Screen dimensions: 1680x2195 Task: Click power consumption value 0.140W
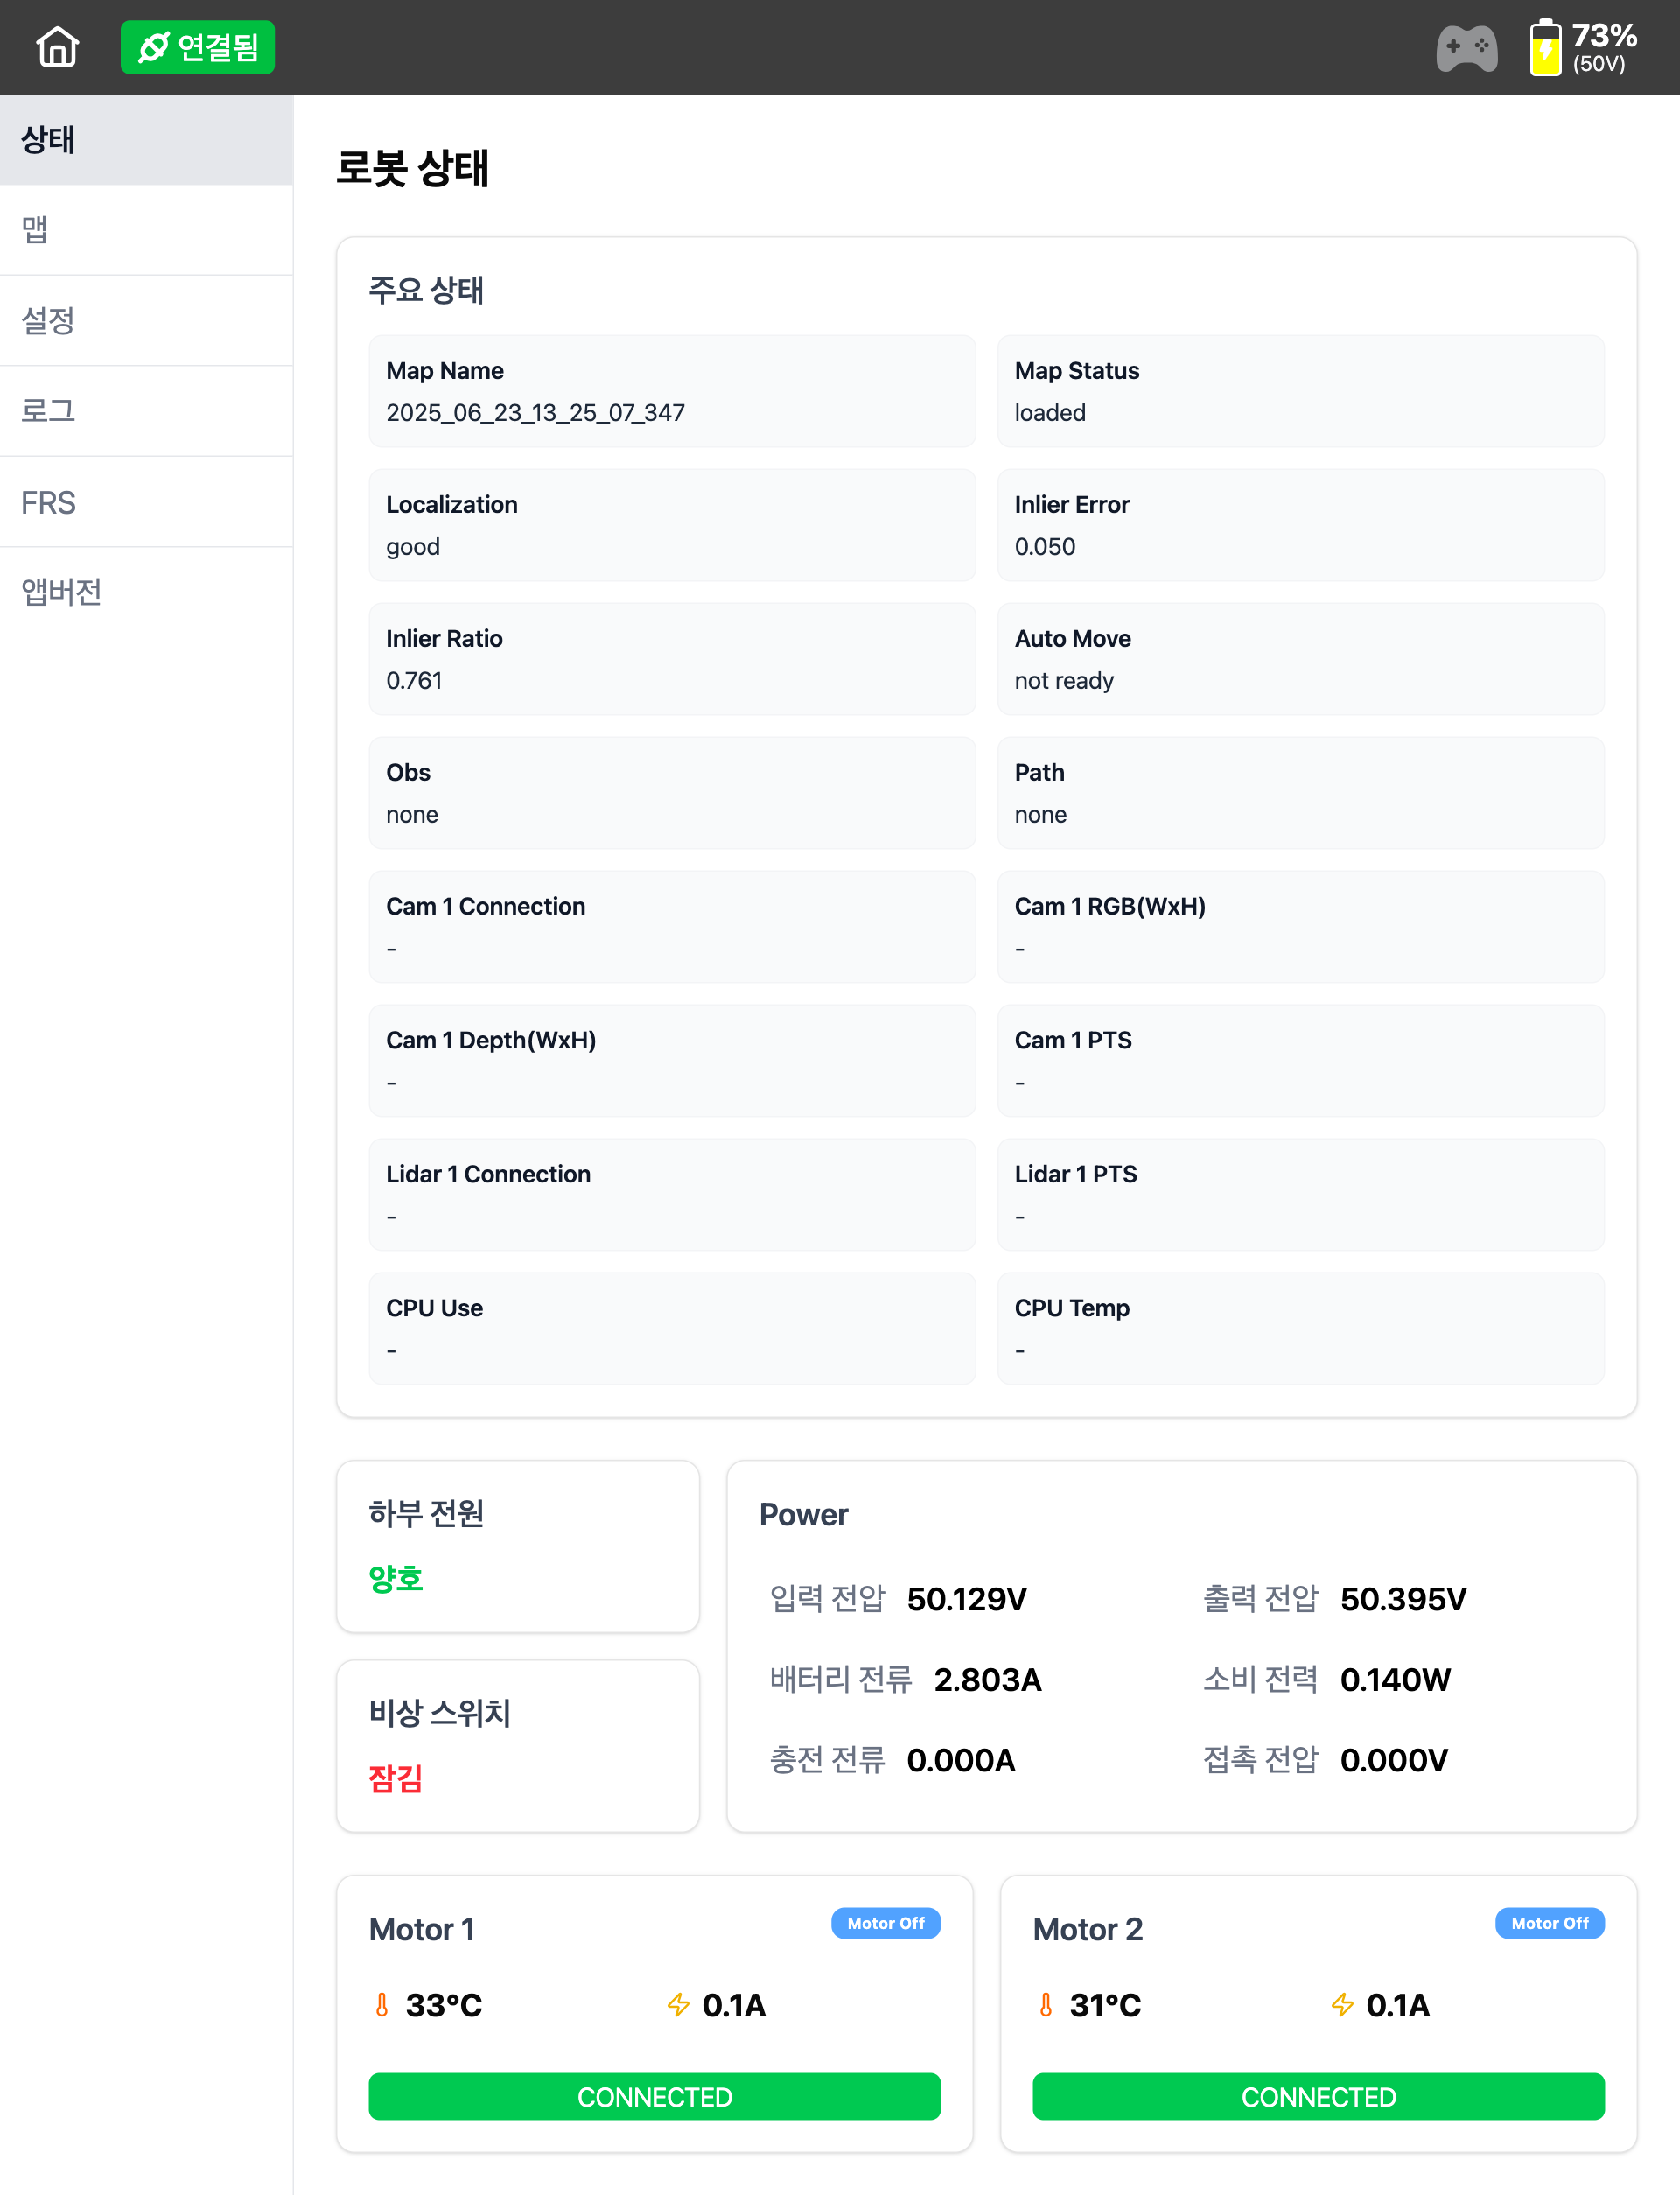pyautogui.click(x=1395, y=1680)
